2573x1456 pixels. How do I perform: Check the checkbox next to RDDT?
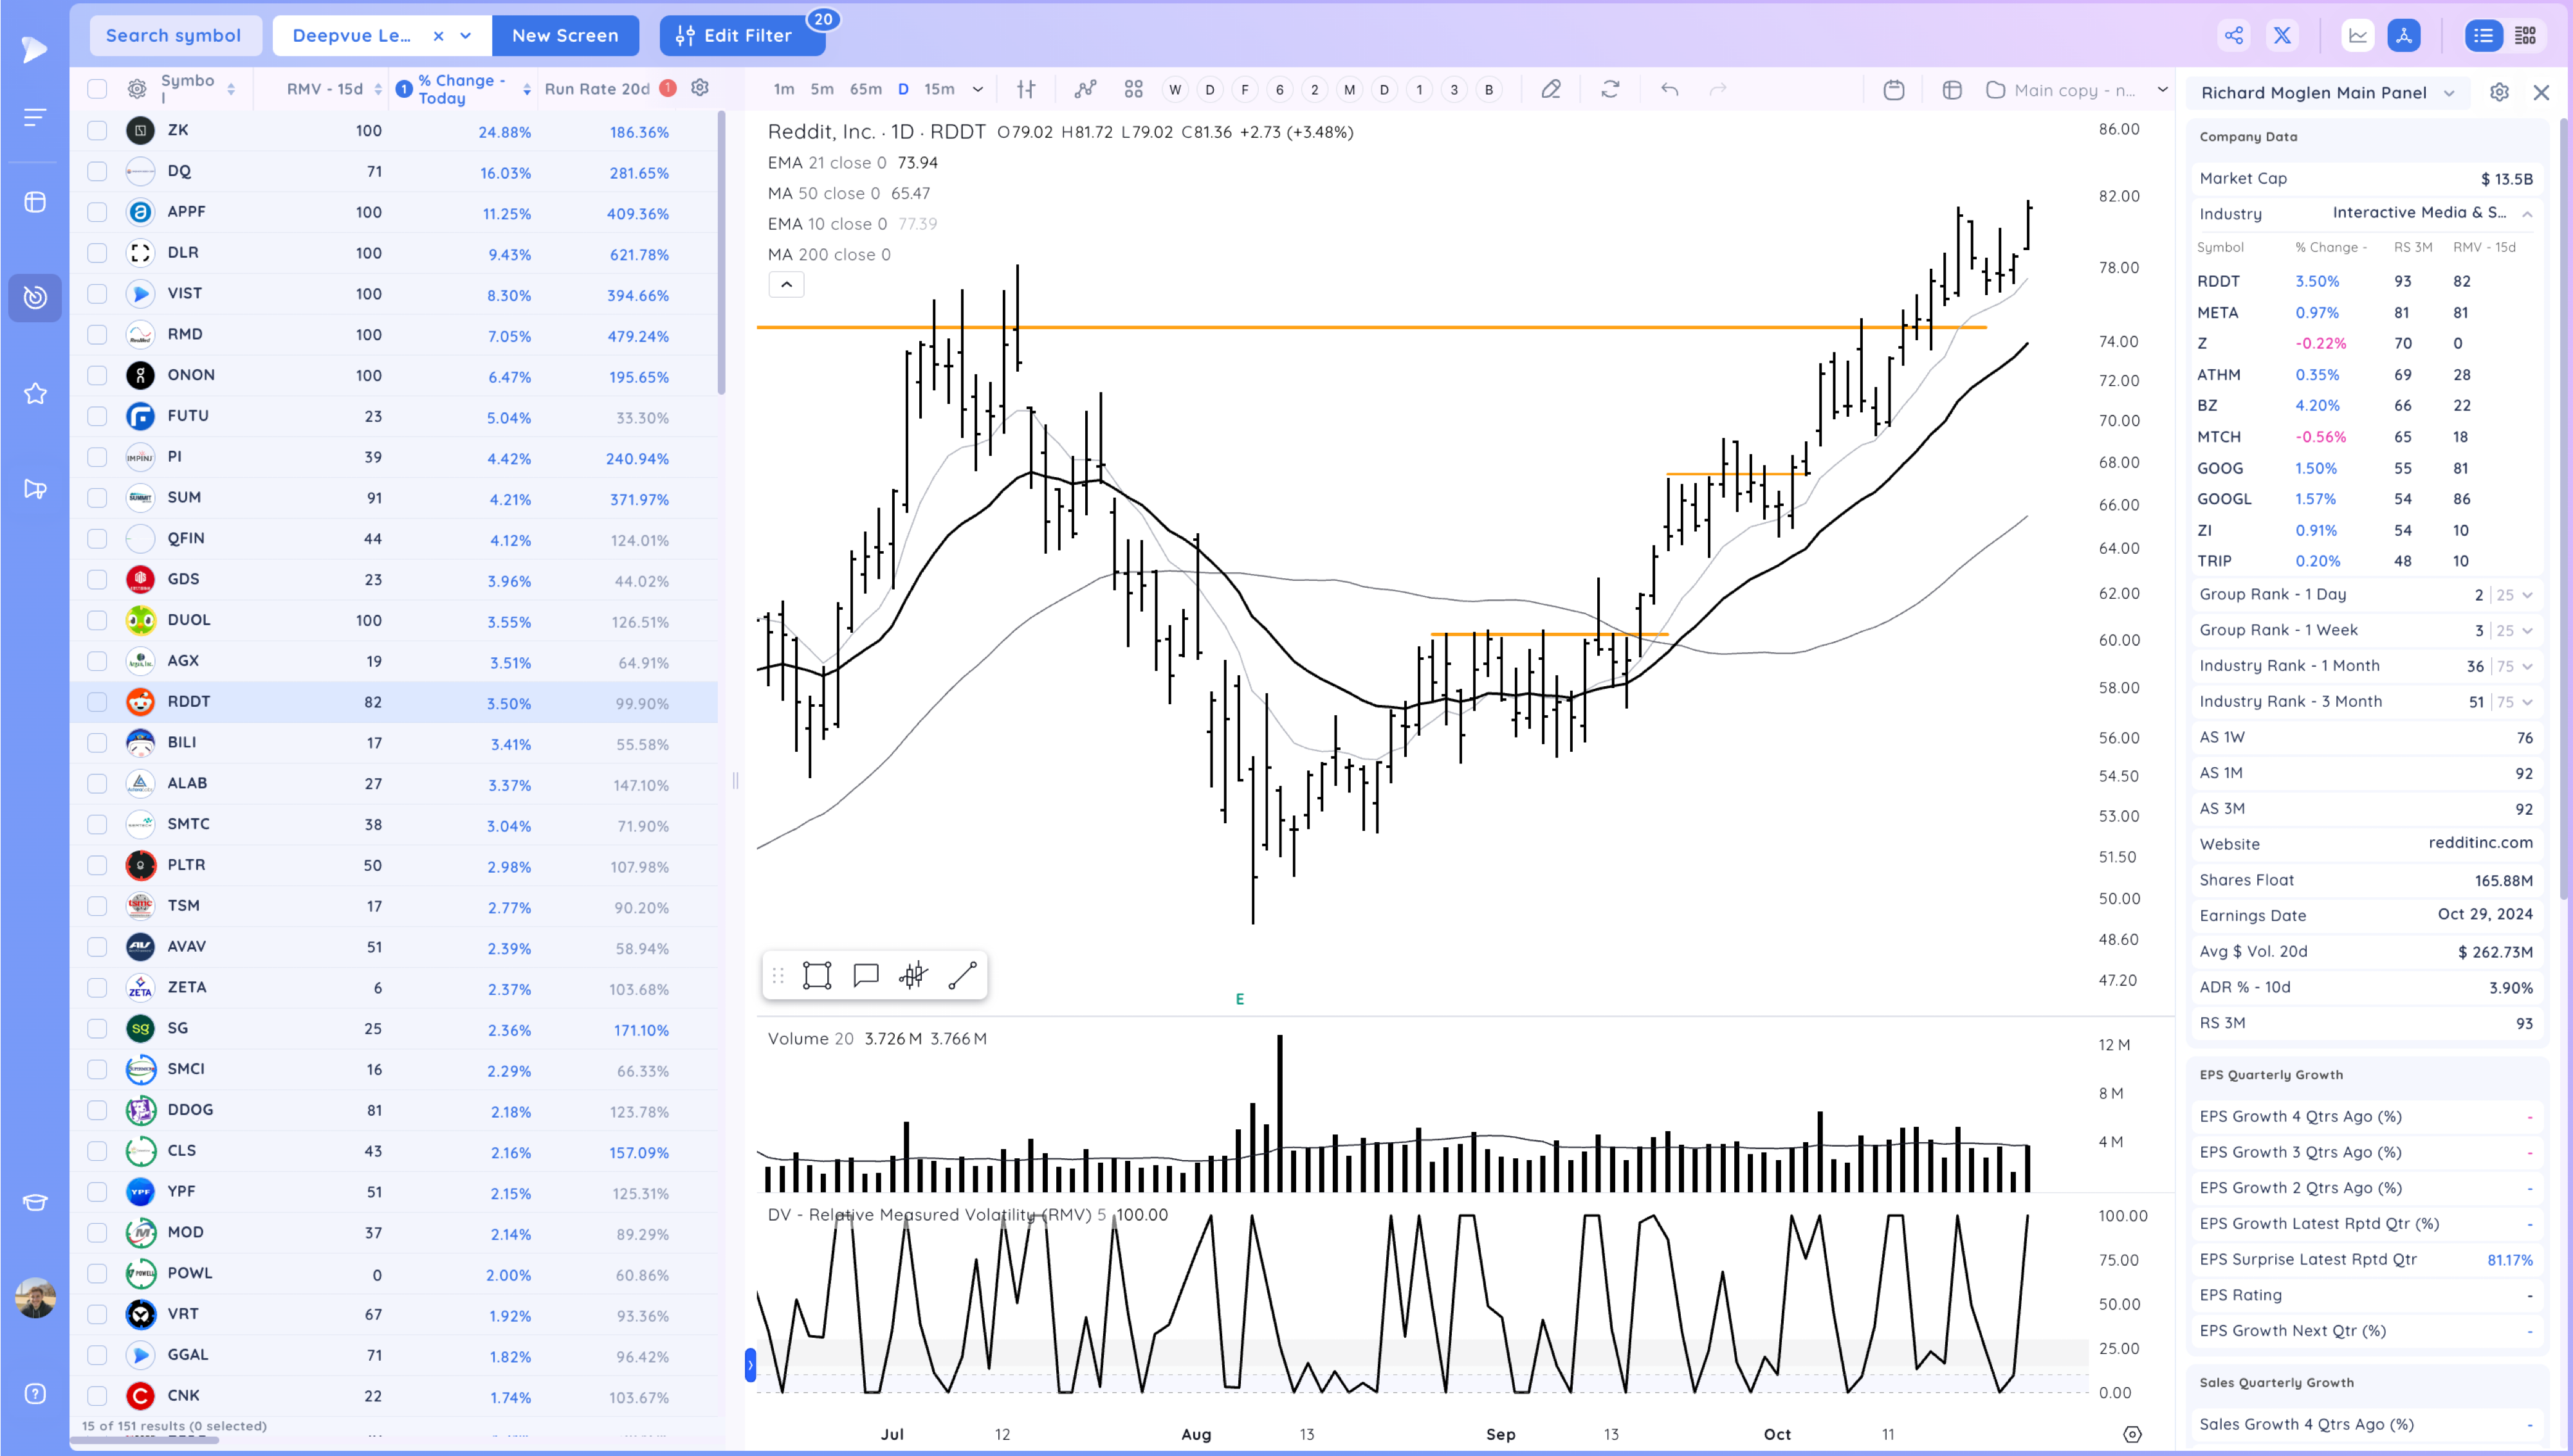(x=97, y=702)
